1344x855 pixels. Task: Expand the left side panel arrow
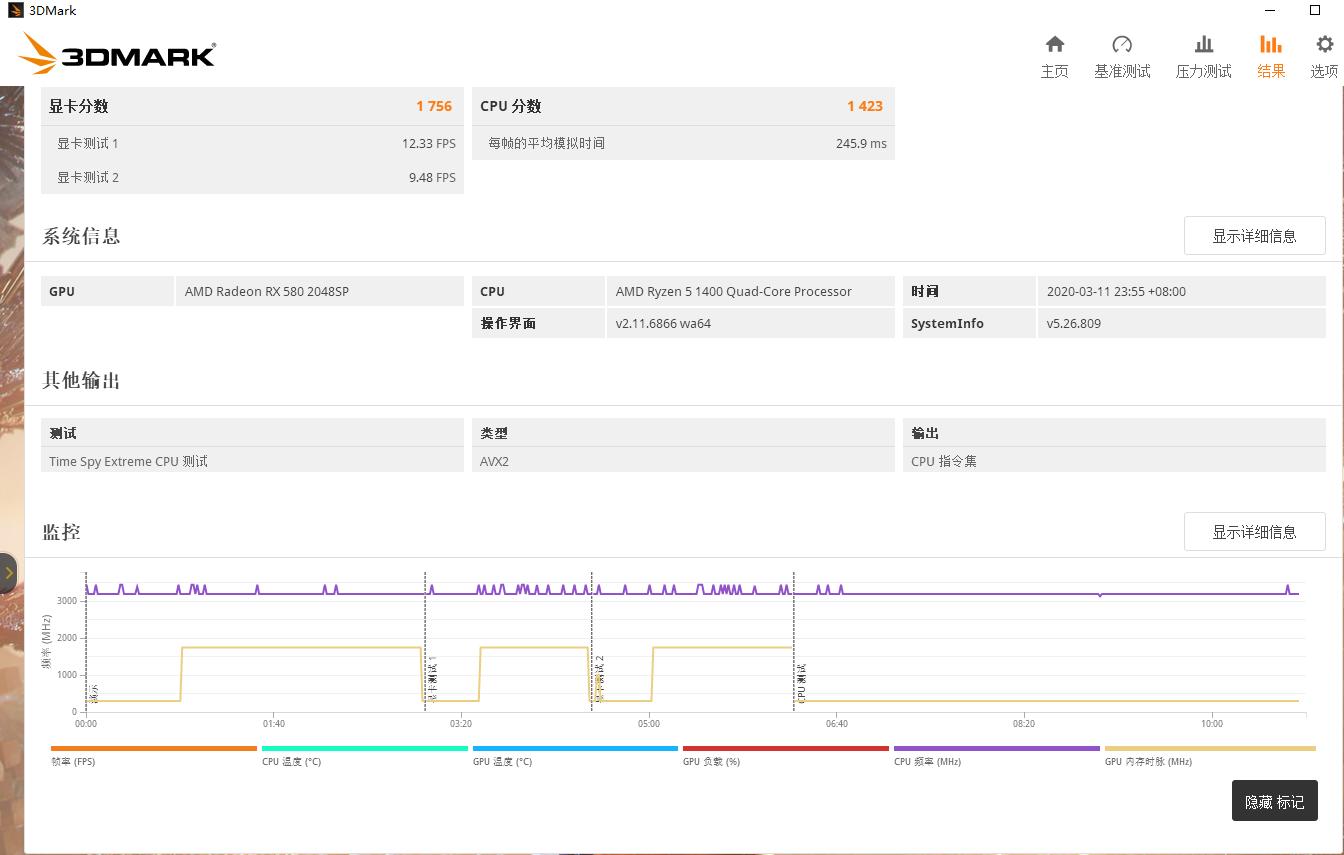[8, 573]
